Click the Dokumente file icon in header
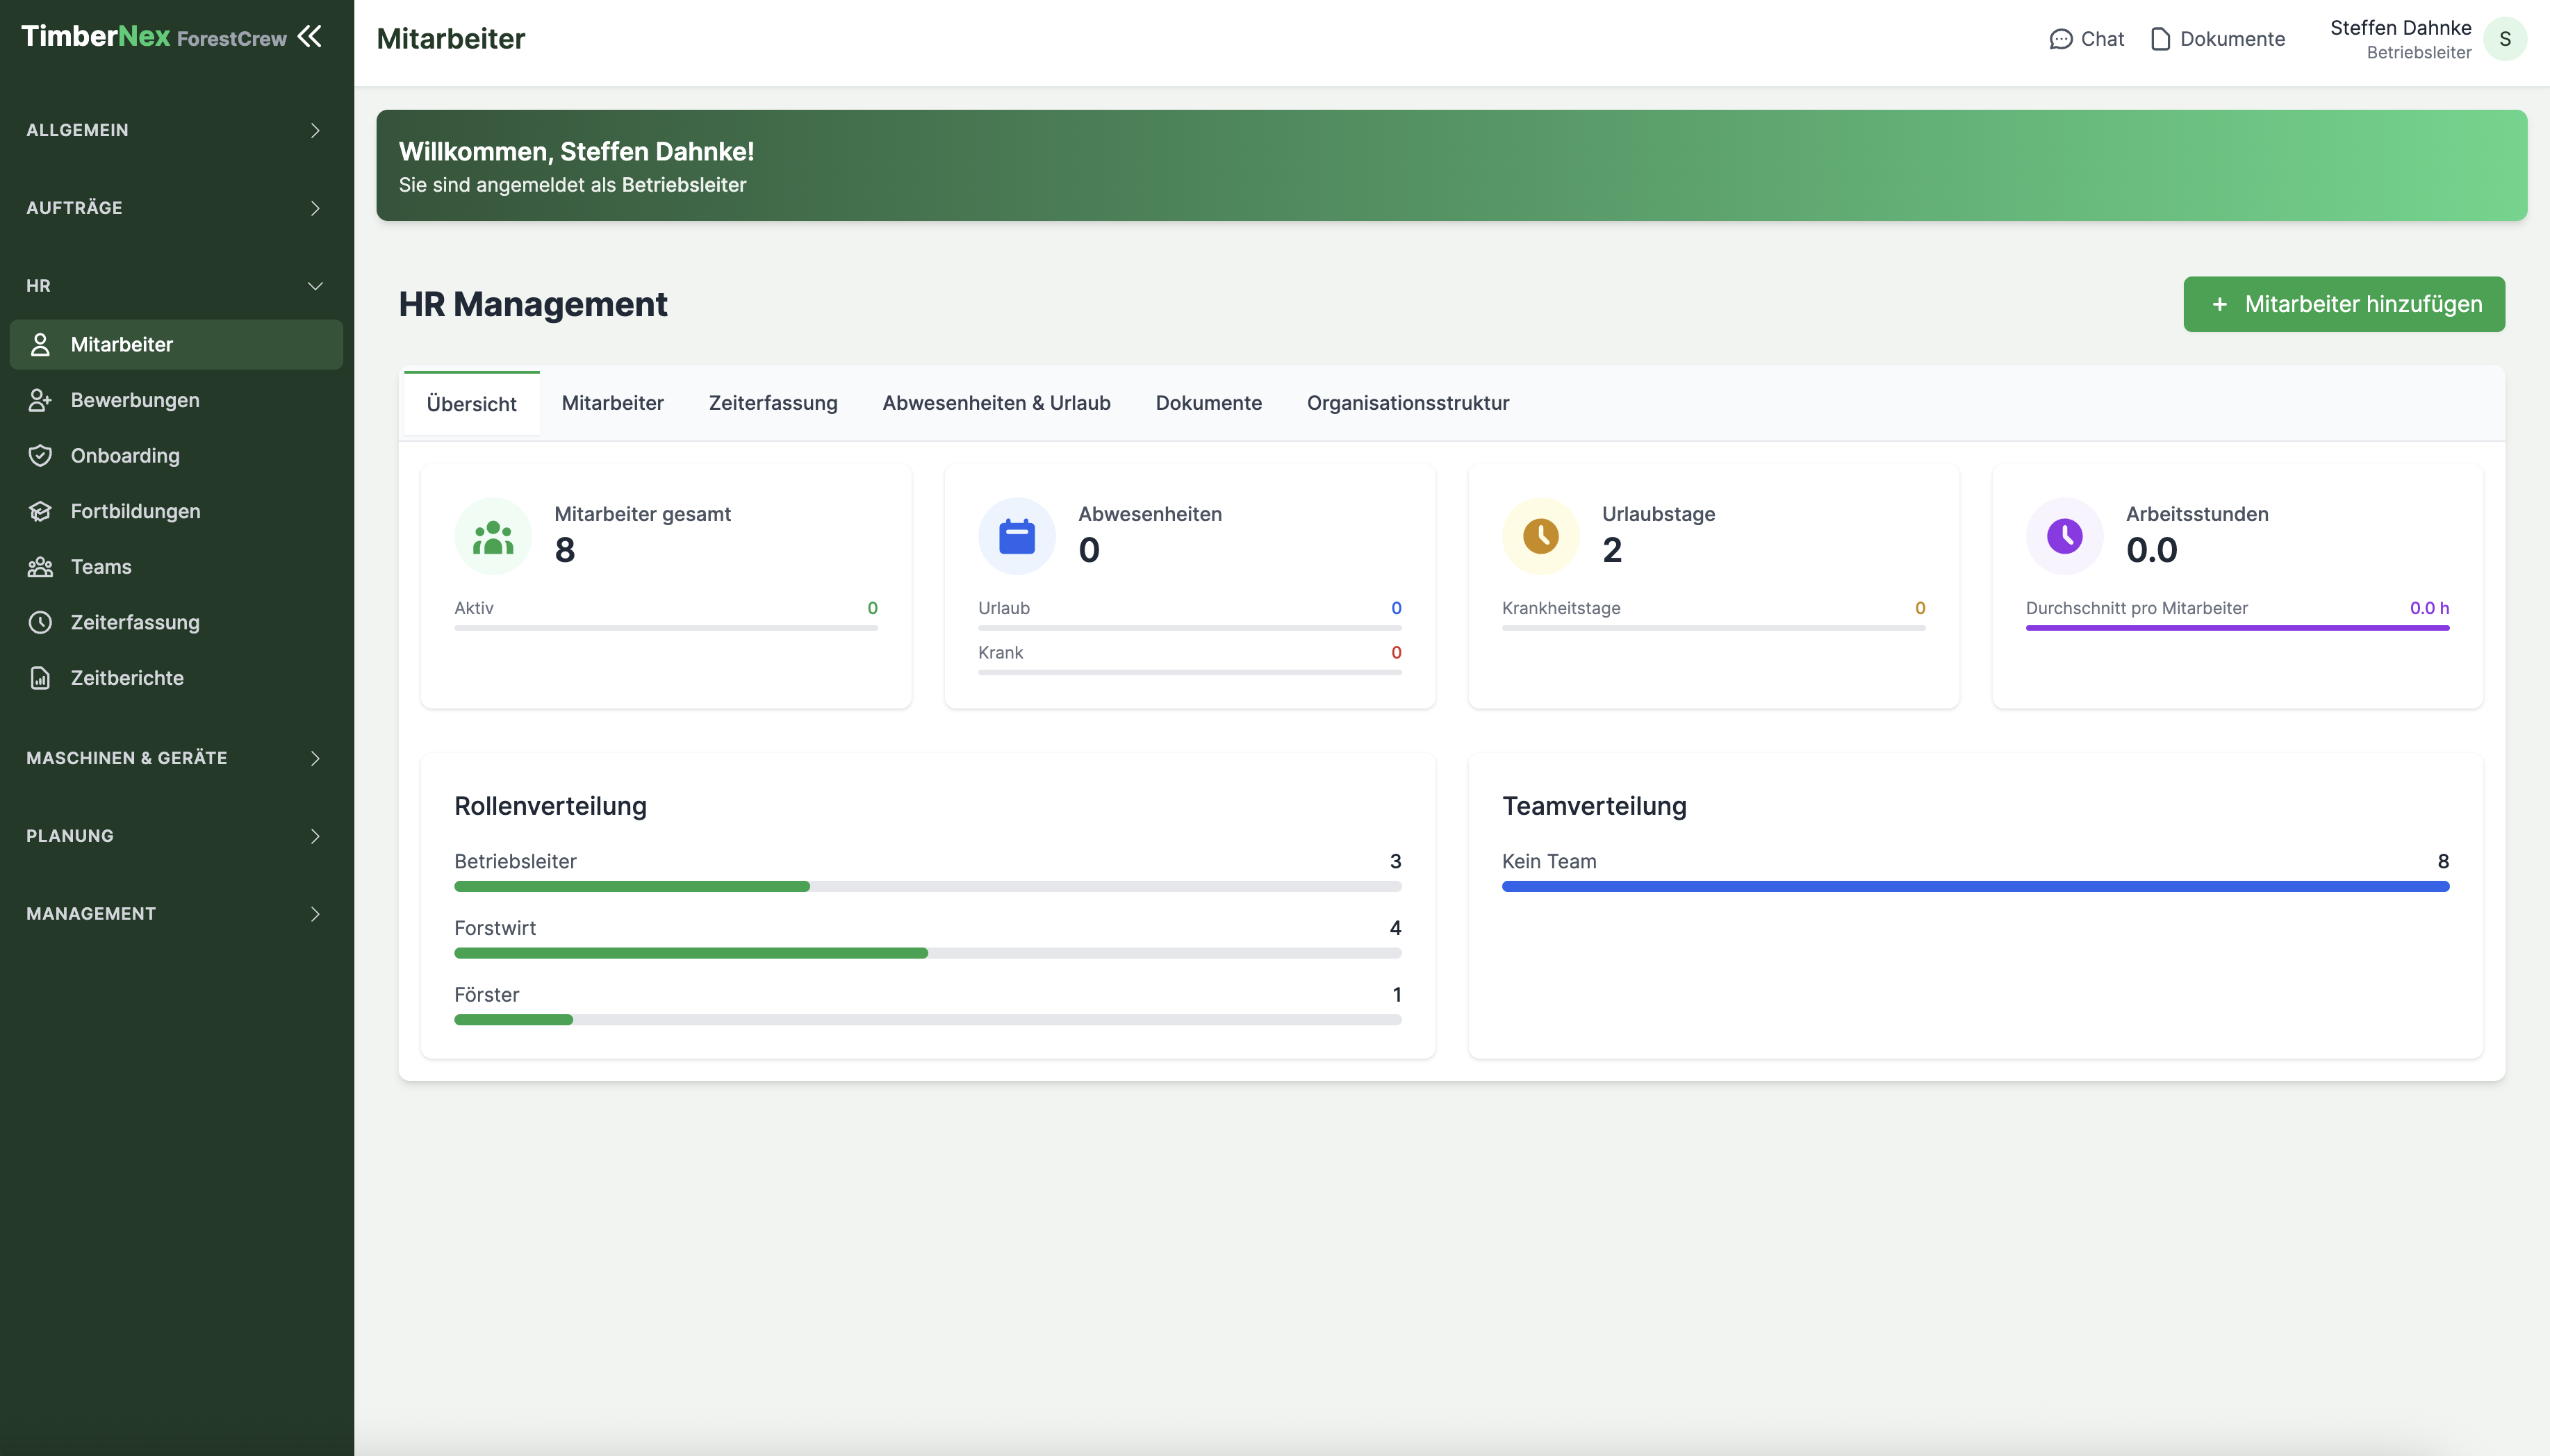 [x=2160, y=39]
